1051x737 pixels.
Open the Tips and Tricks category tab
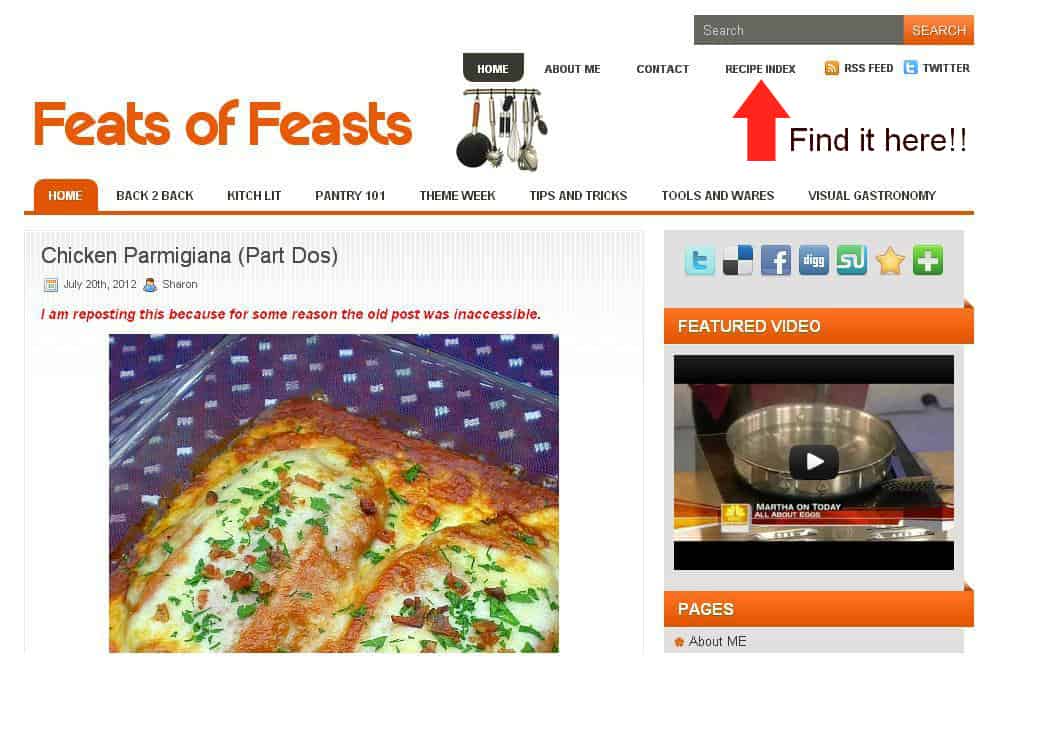(578, 196)
